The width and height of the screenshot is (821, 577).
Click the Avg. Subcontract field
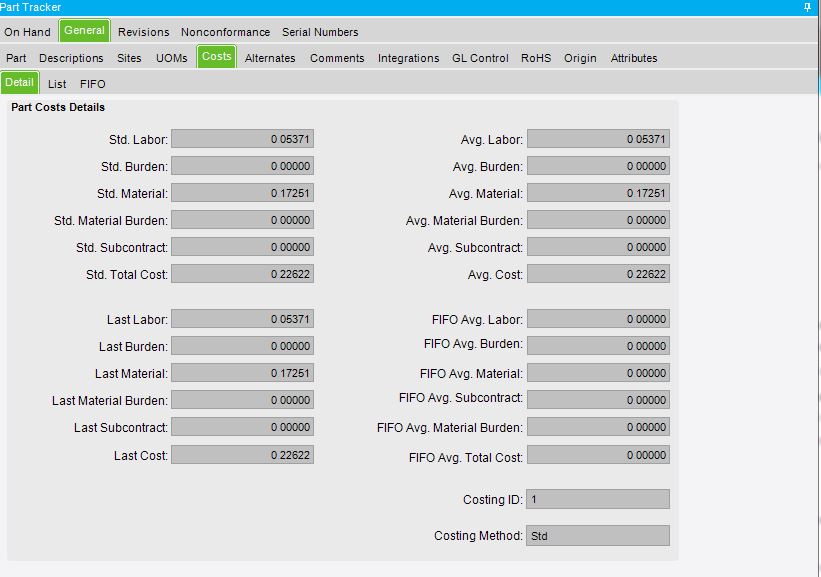tap(598, 247)
